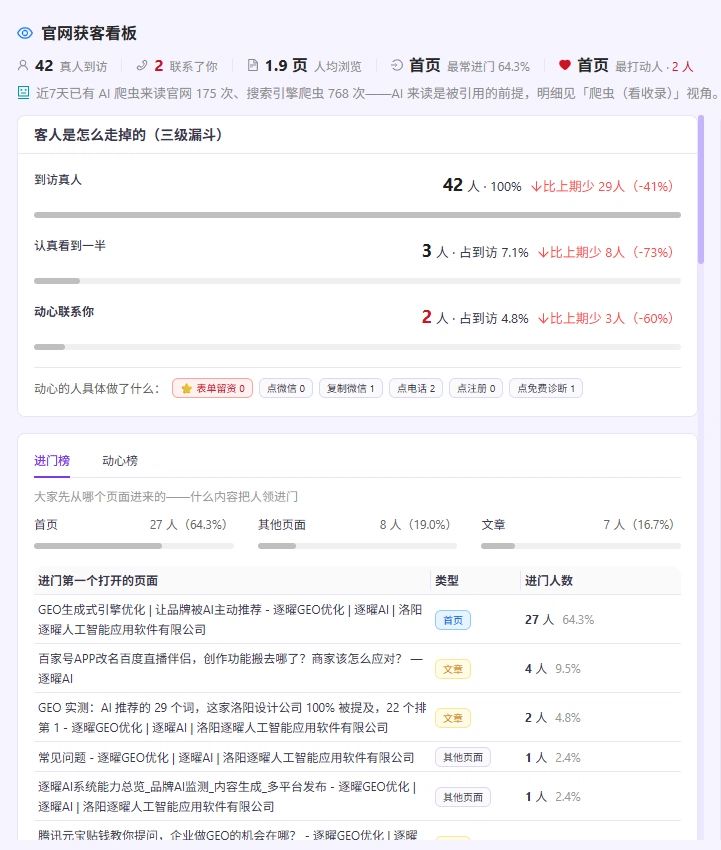This screenshot has height=850, width=721.
Task: Click 文章 tag in 百家号APP row
Action: [x=453, y=669]
